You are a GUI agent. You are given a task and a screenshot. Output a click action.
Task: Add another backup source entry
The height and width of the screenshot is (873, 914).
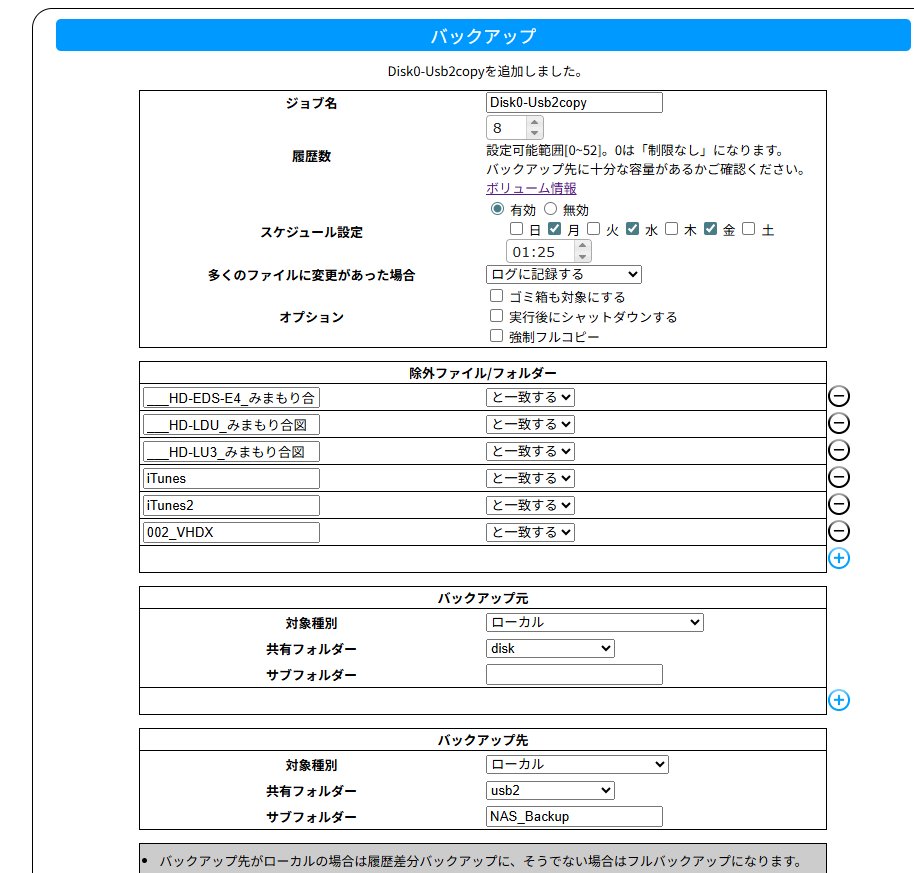(839, 700)
